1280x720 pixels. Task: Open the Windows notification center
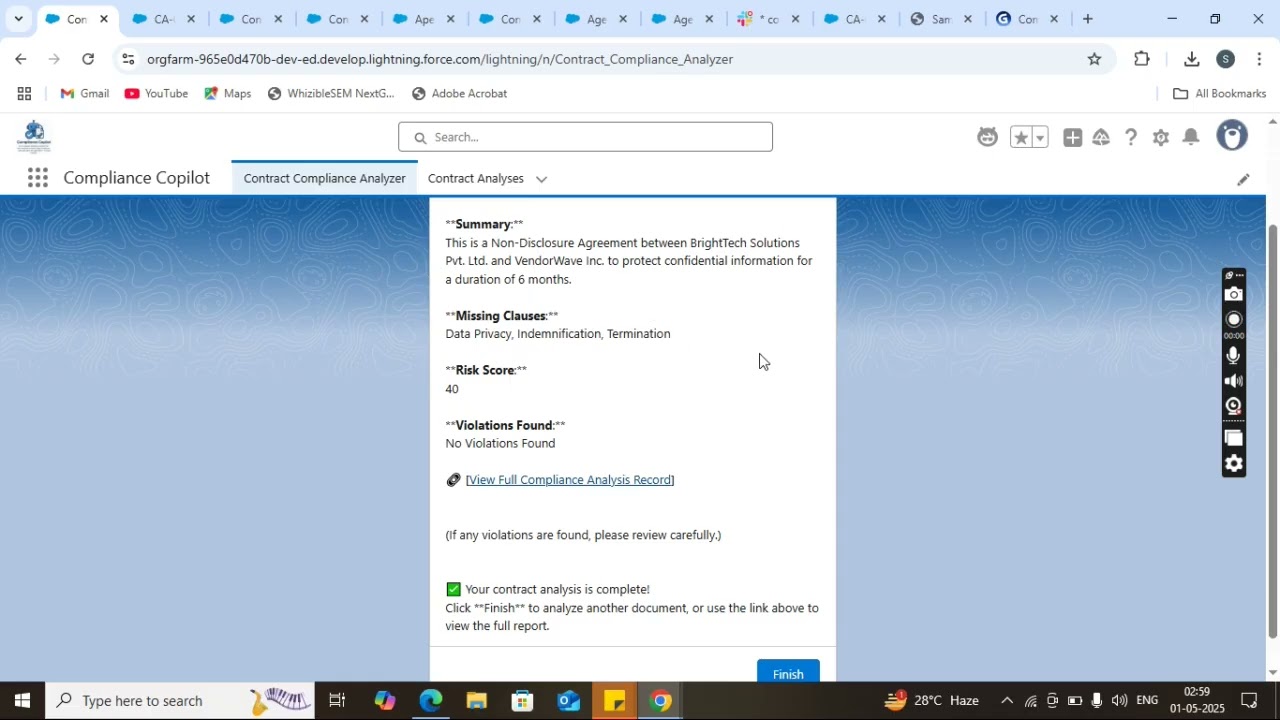[x=1249, y=701]
